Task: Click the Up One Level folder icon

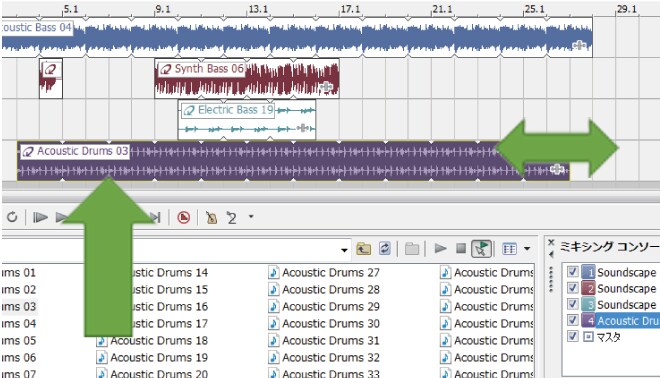Action: (363, 249)
